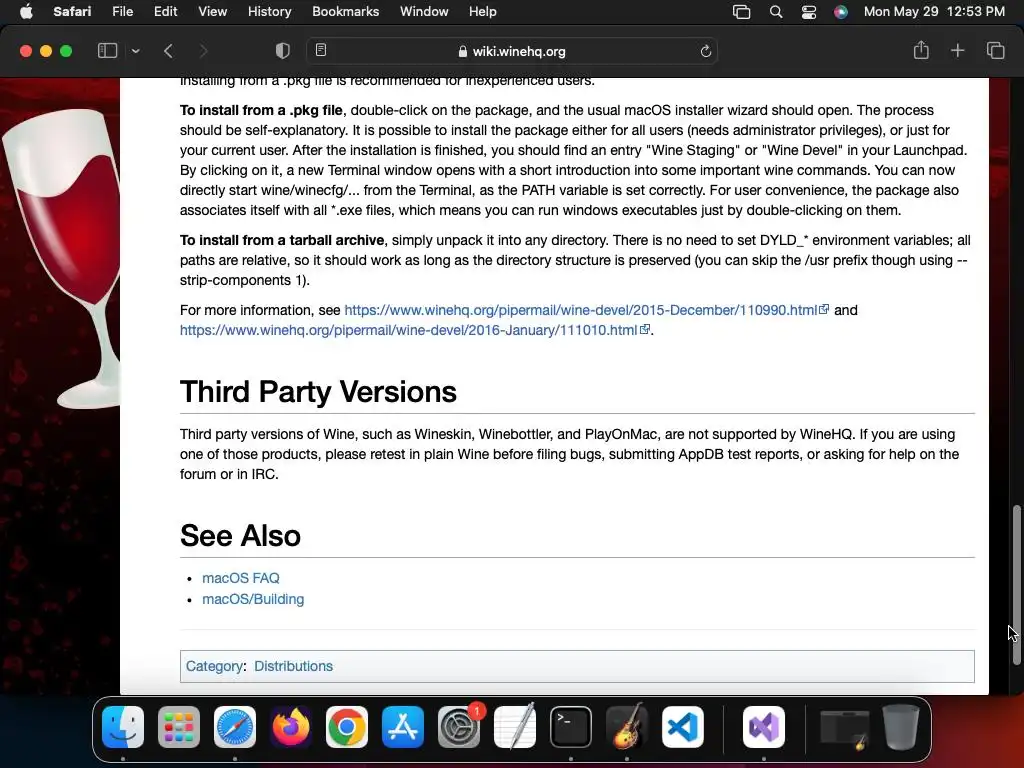Open the Bookmarks menu
1024x768 pixels.
(345, 12)
